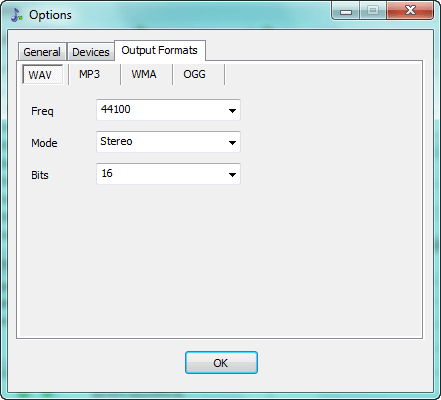
Task: Minimize the Options window
Action: (x=346, y=11)
